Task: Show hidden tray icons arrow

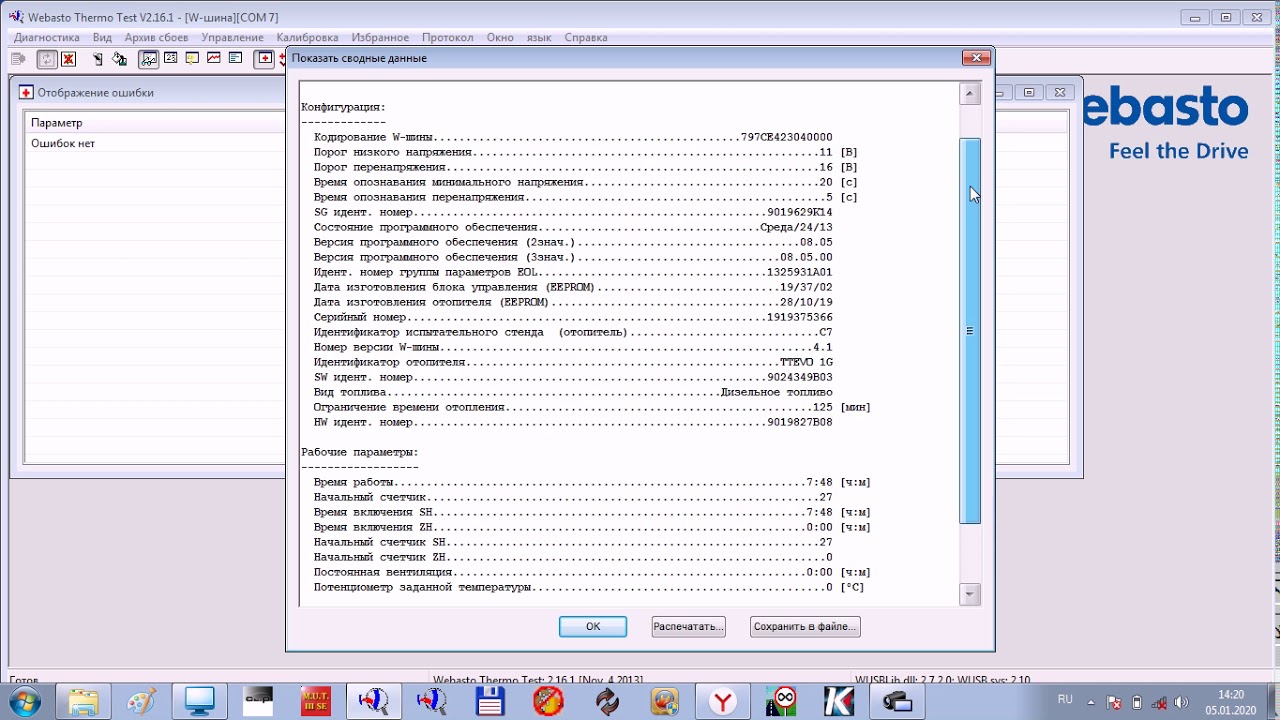Action: coord(1092,702)
